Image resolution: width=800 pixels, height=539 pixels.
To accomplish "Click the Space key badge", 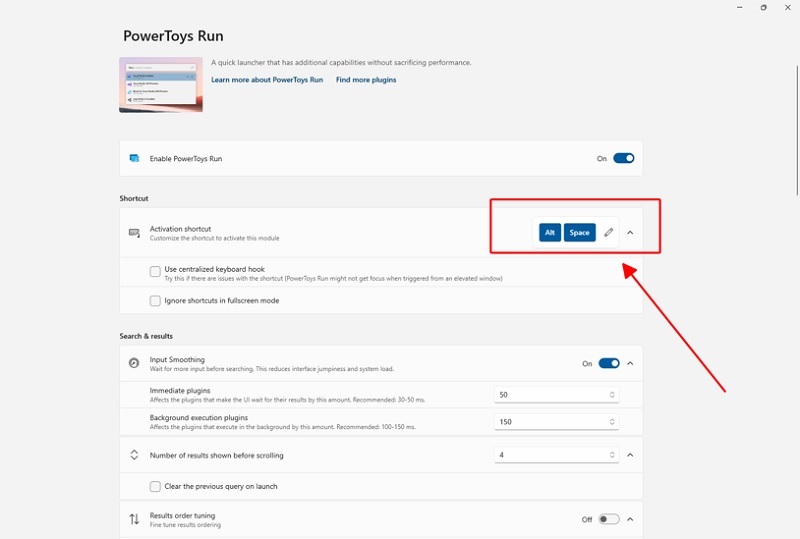I will coord(579,232).
